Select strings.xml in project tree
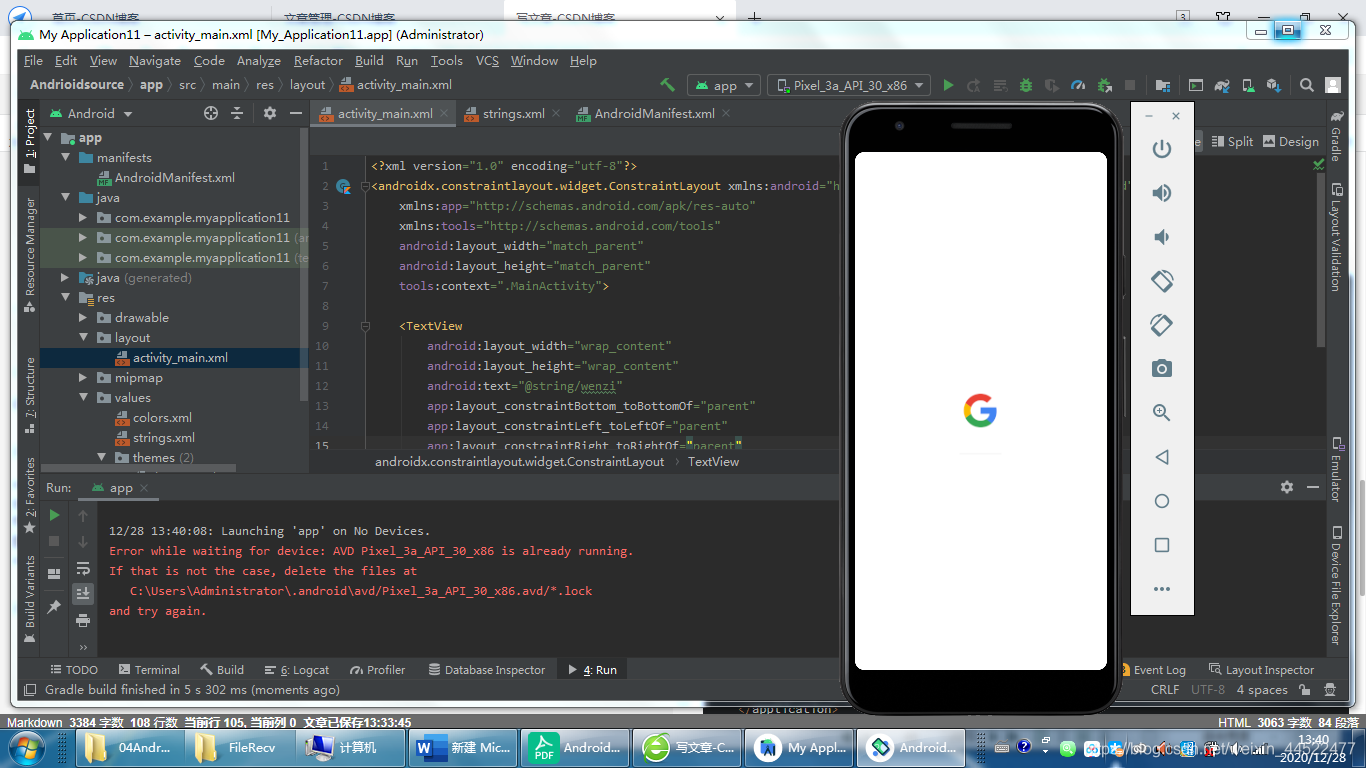The height and width of the screenshot is (768, 1366). pyautogui.click(x=164, y=437)
